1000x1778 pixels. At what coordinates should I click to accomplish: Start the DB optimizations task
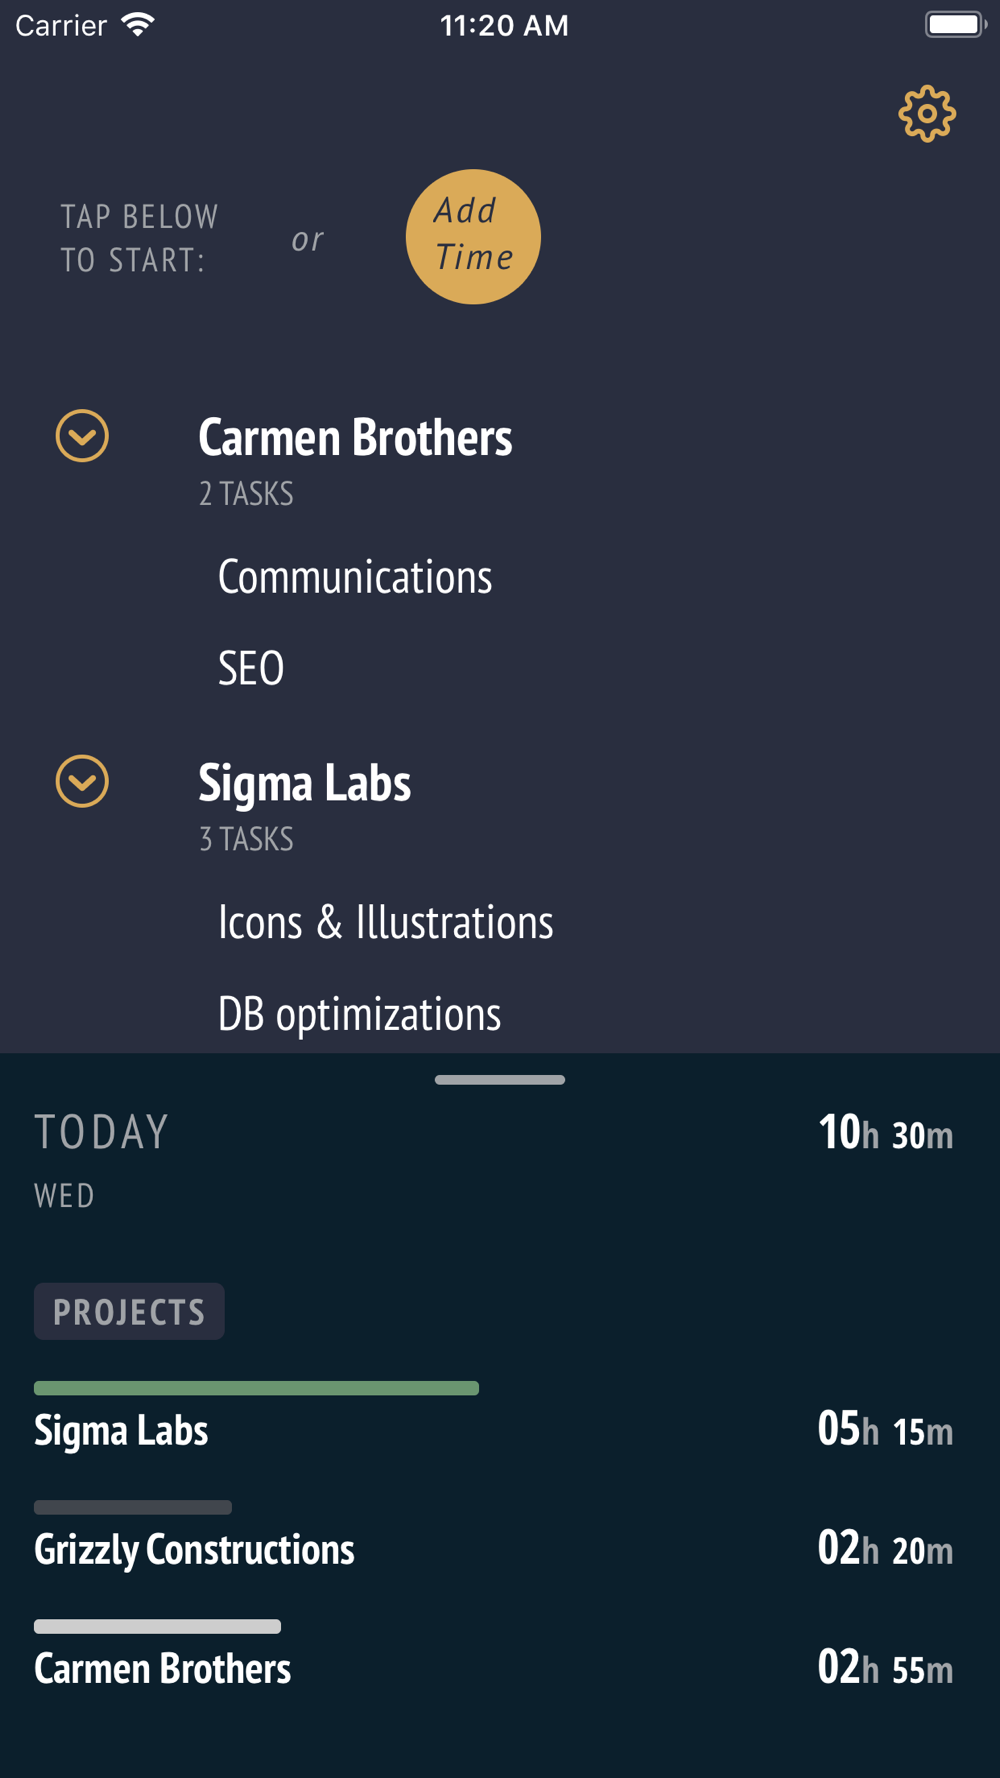coord(359,1015)
